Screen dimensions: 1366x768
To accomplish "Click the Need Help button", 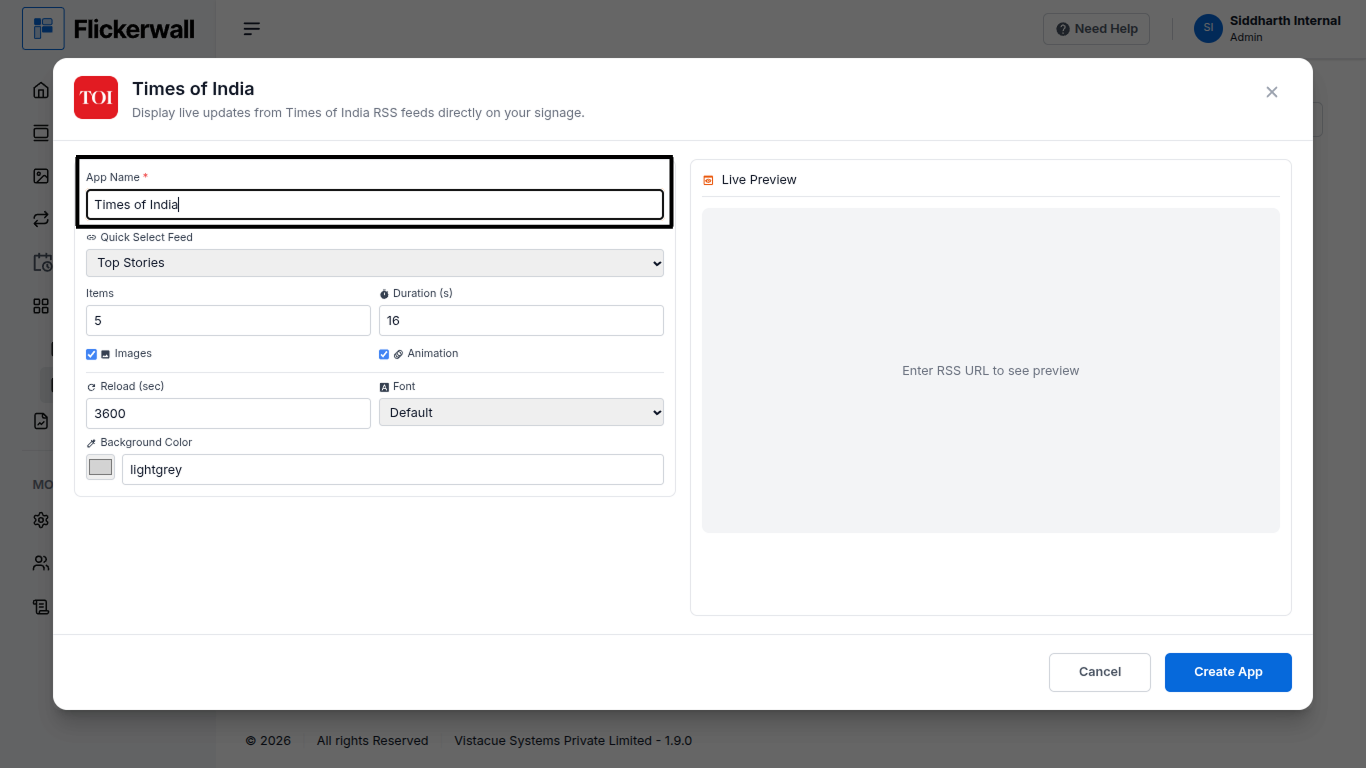I will [1097, 29].
